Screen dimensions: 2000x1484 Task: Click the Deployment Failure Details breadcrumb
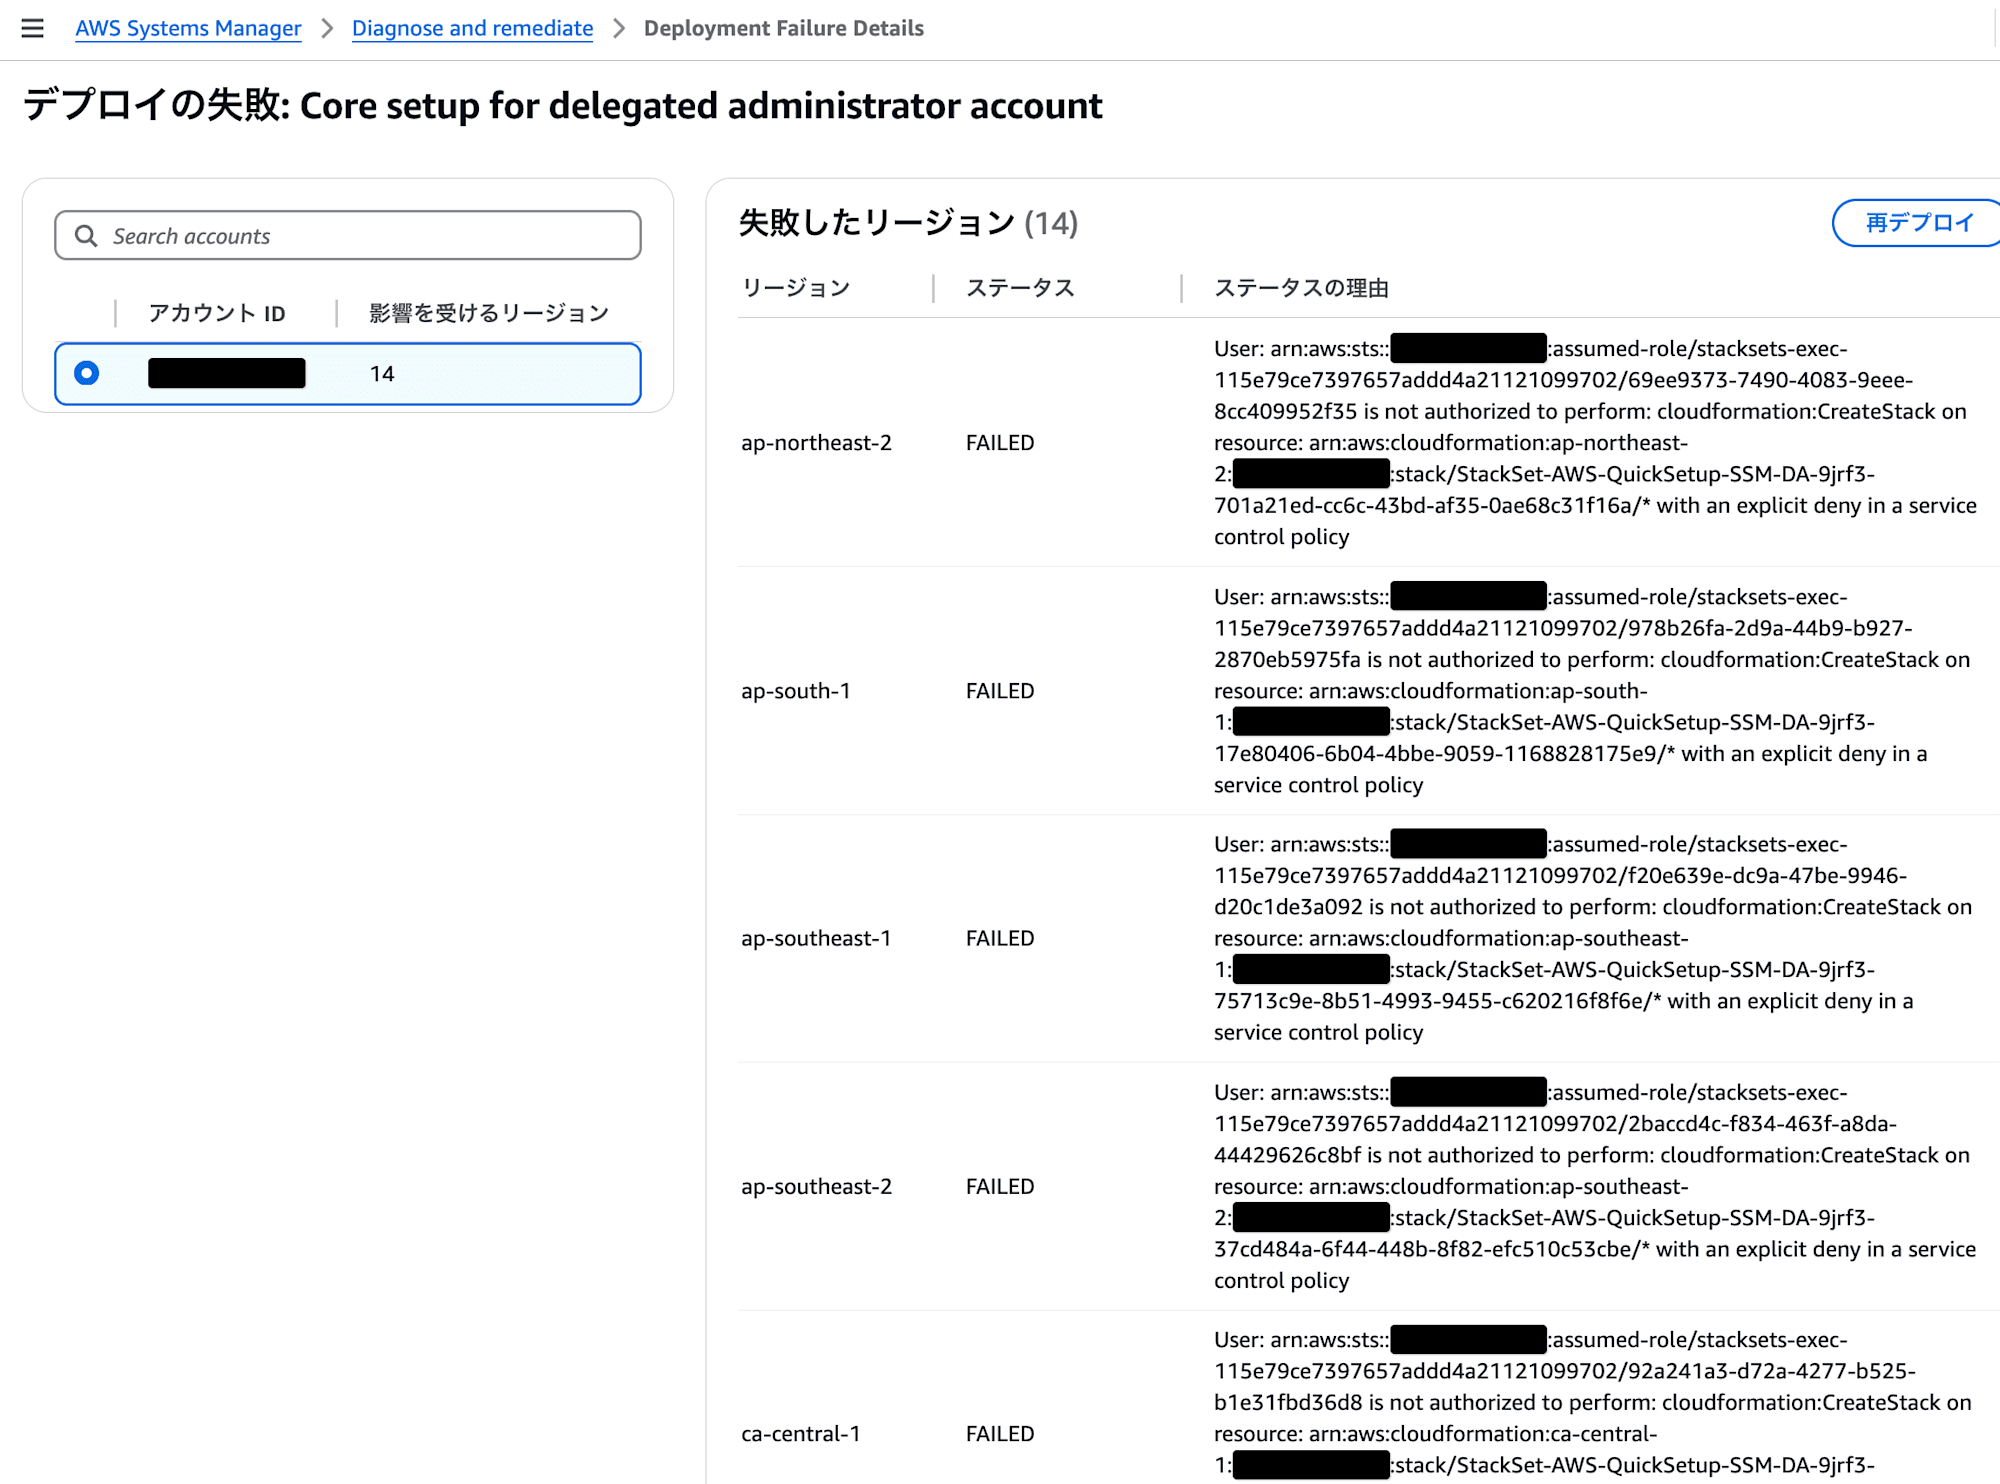[x=784, y=28]
